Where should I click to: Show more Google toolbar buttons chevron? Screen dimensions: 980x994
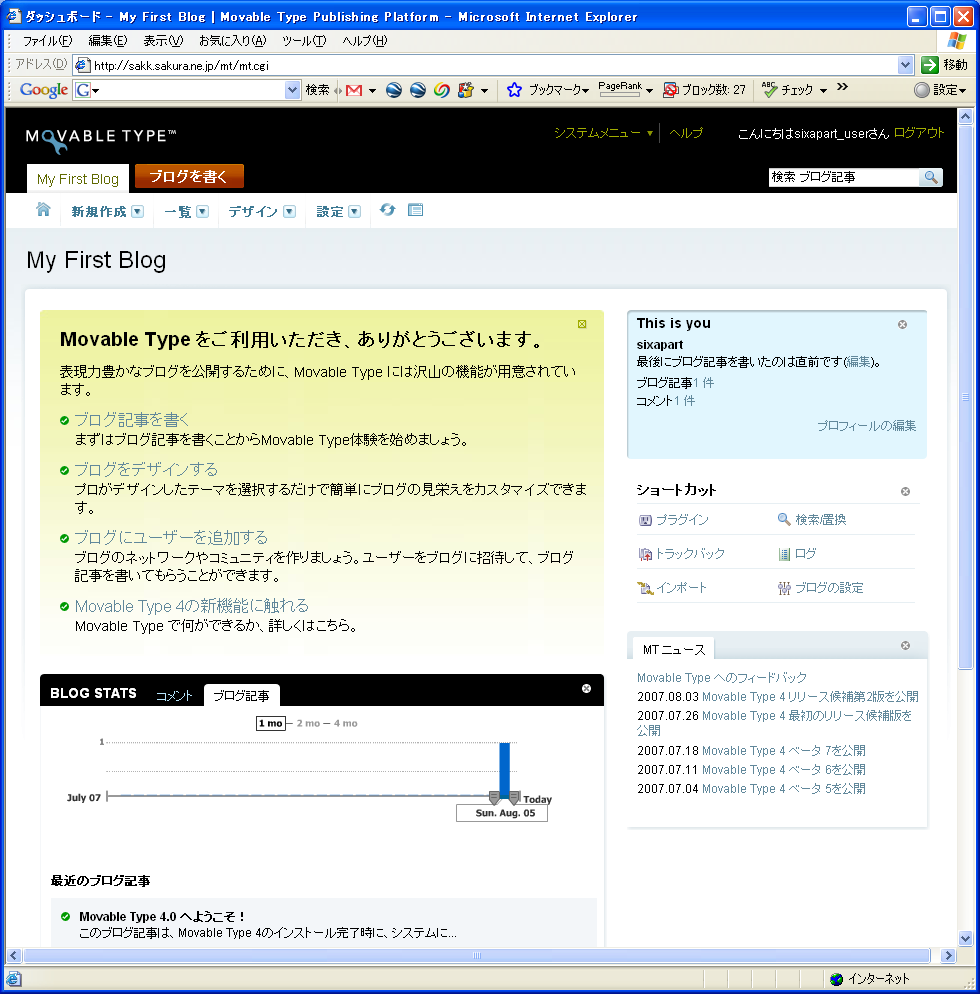(x=842, y=87)
